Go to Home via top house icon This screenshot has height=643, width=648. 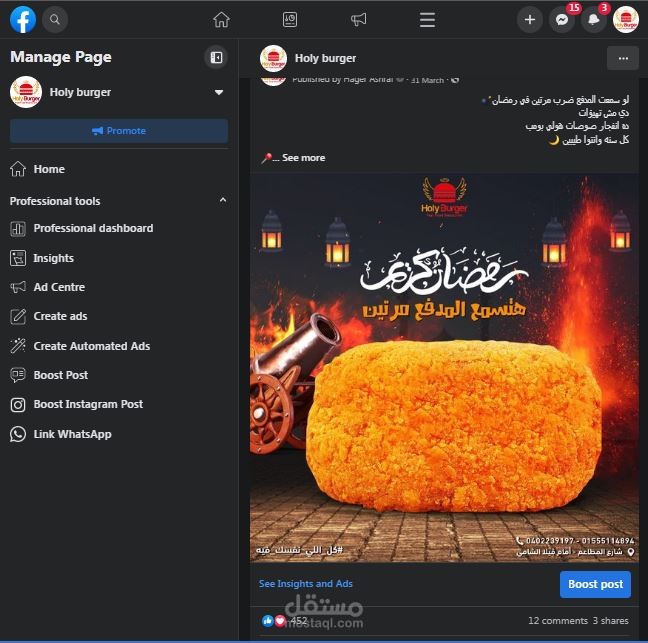coord(221,19)
